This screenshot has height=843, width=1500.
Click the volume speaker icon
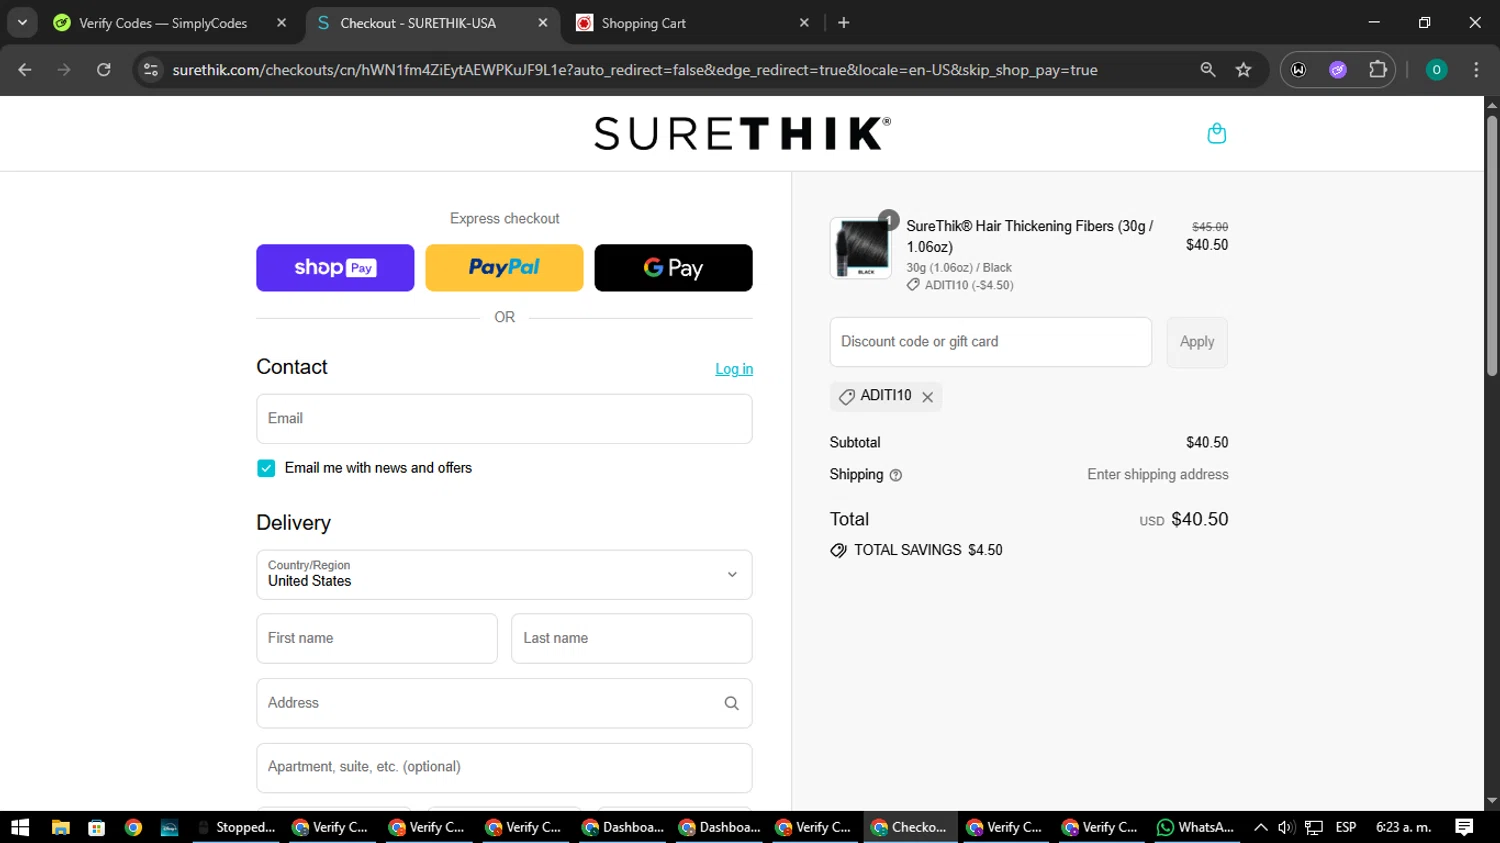pyautogui.click(x=1286, y=827)
